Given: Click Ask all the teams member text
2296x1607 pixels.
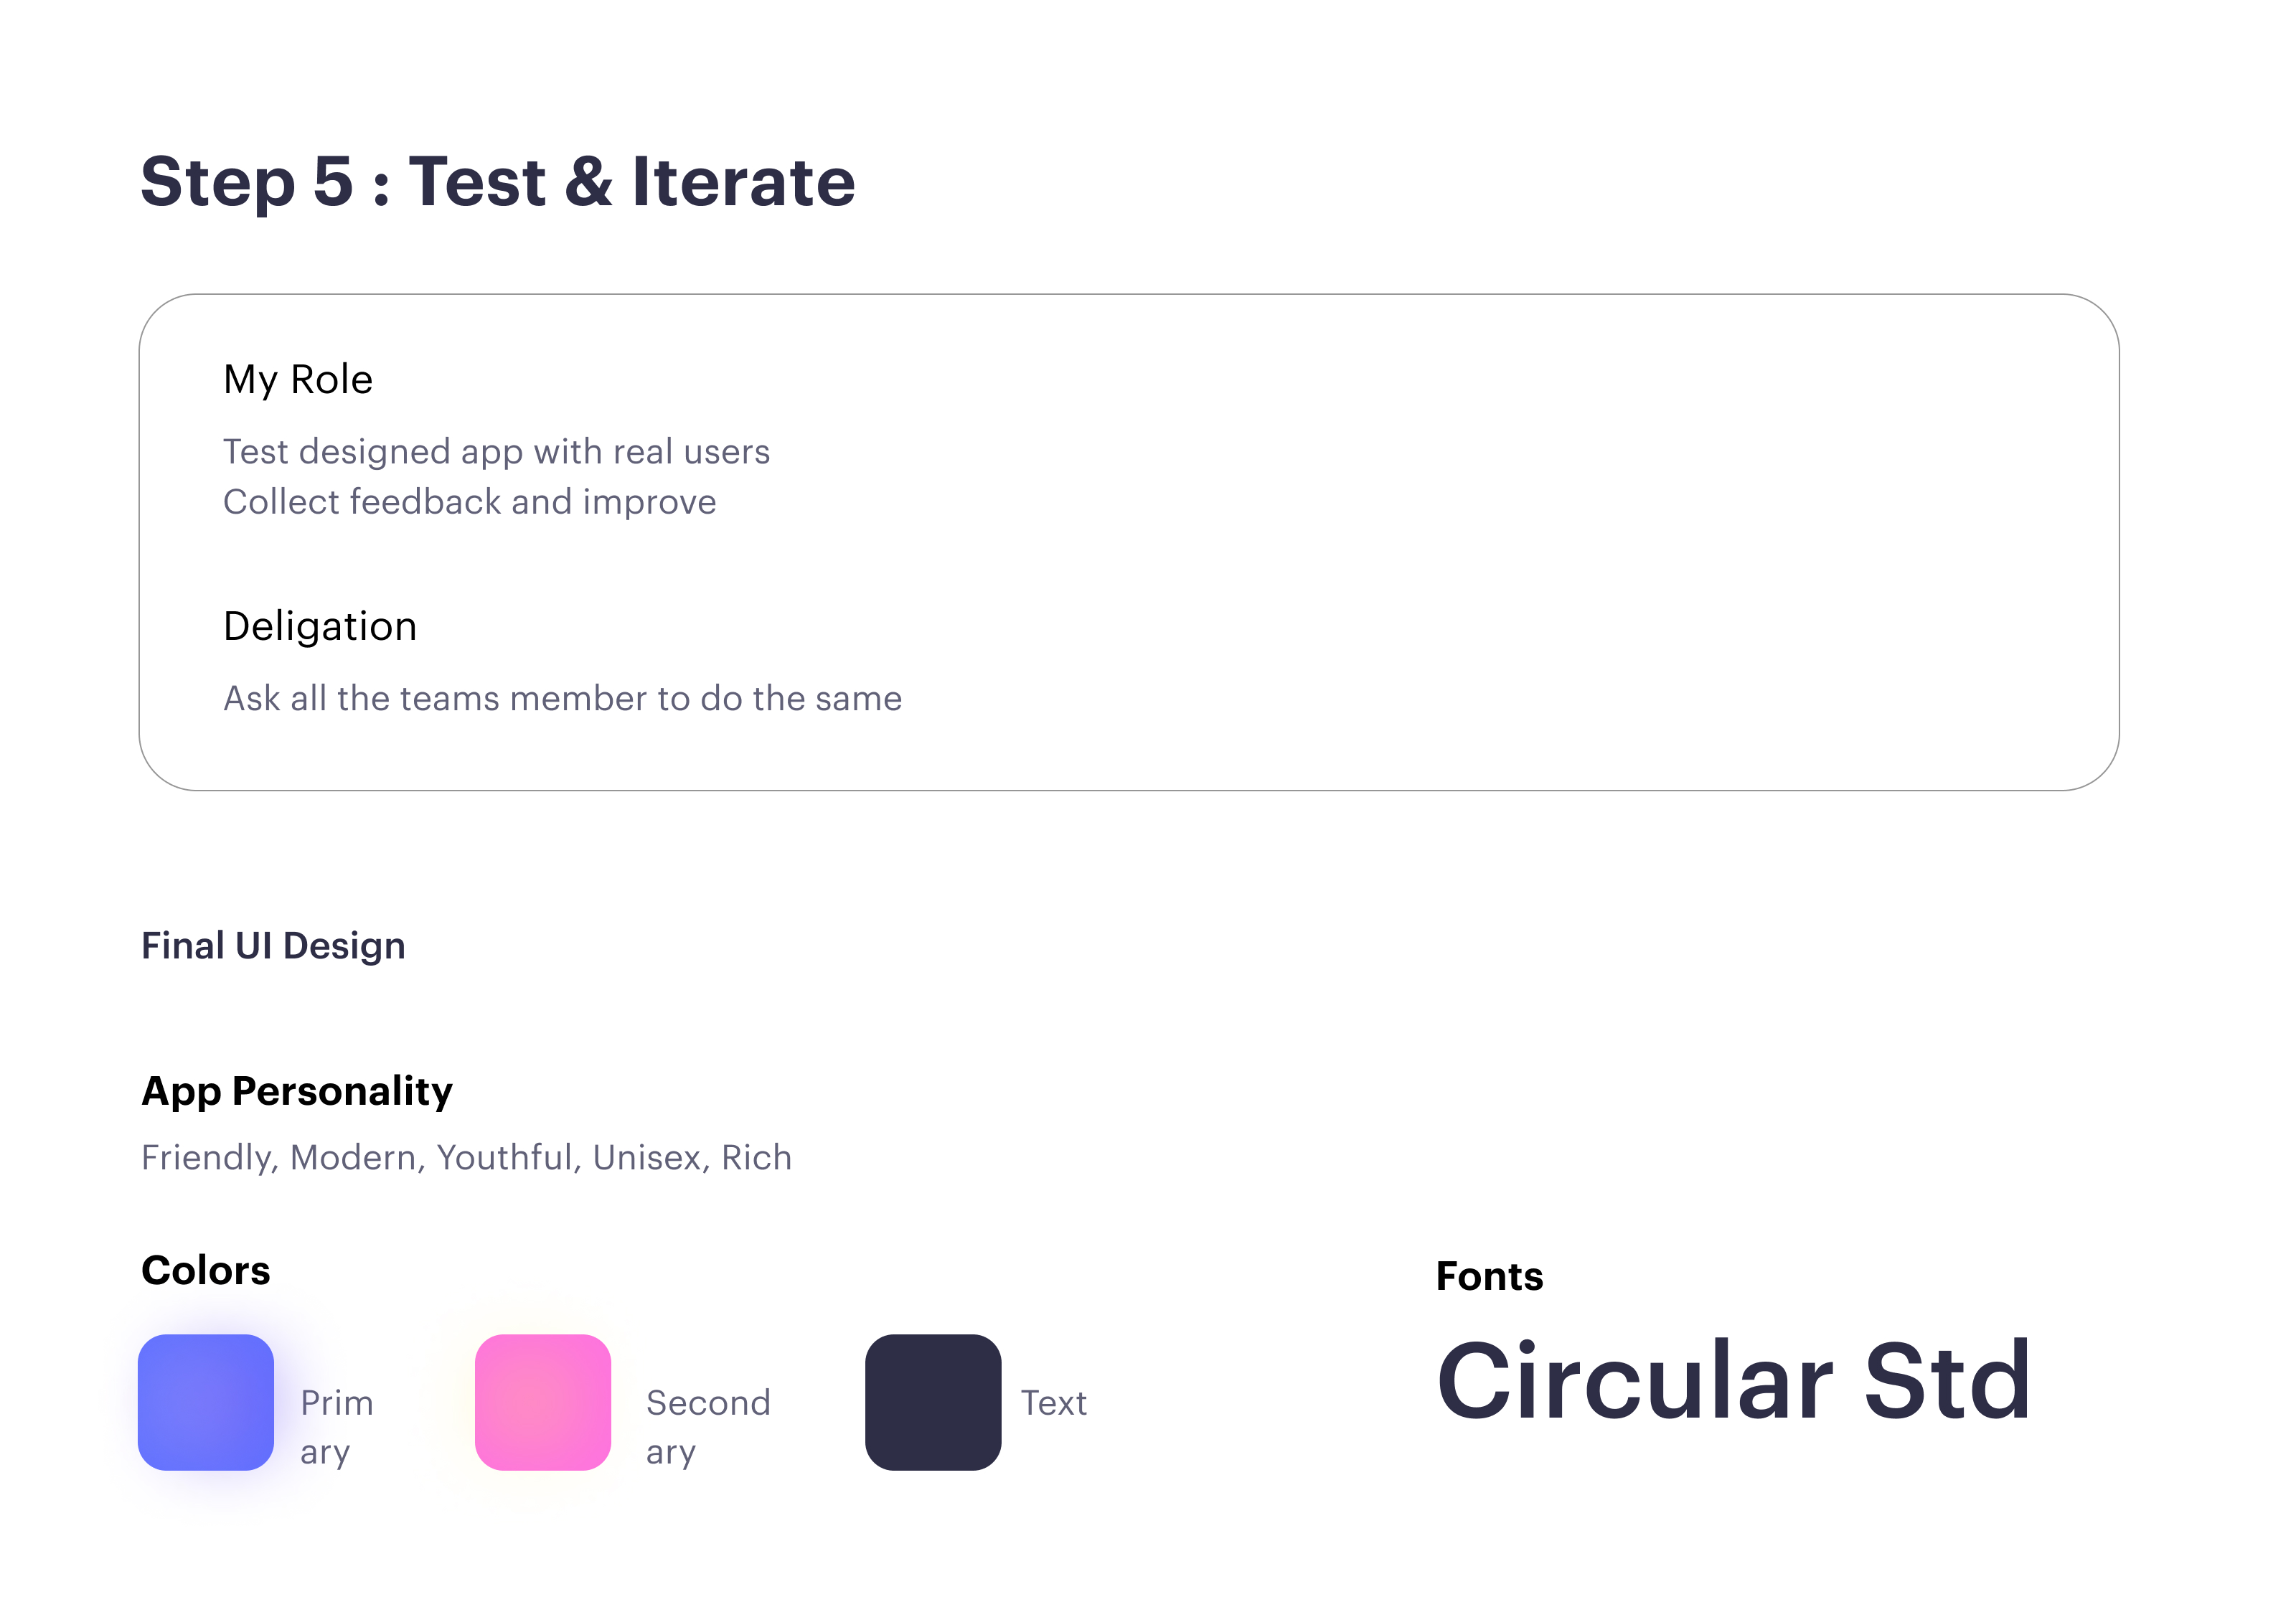Looking at the screenshot, I should tap(562, 698).
